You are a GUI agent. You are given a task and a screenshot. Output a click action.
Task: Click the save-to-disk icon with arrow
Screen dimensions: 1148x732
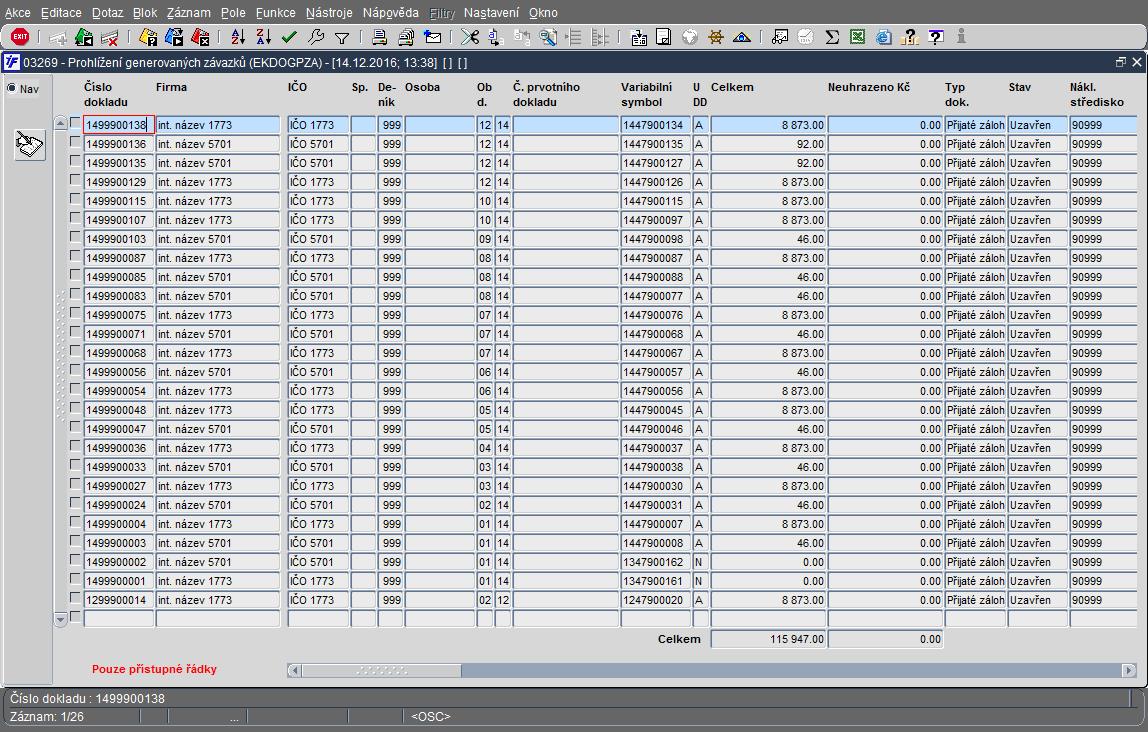pyautogui.click(x=638, y=37)
